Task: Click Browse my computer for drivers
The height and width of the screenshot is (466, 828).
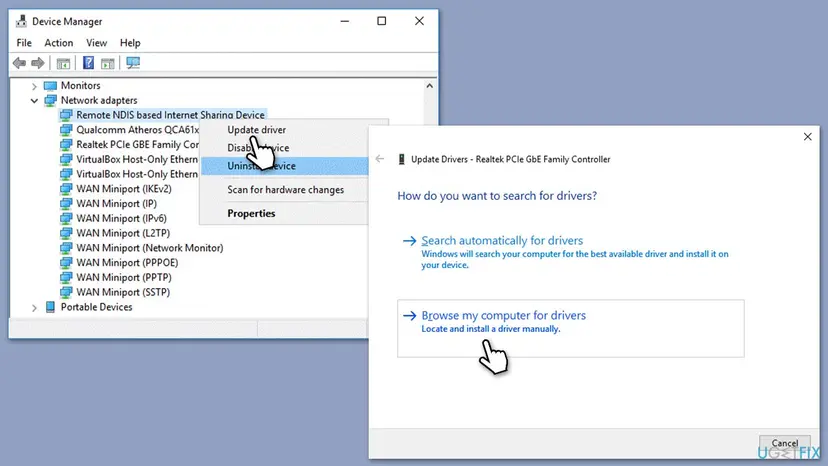Action: click(571, 329)
